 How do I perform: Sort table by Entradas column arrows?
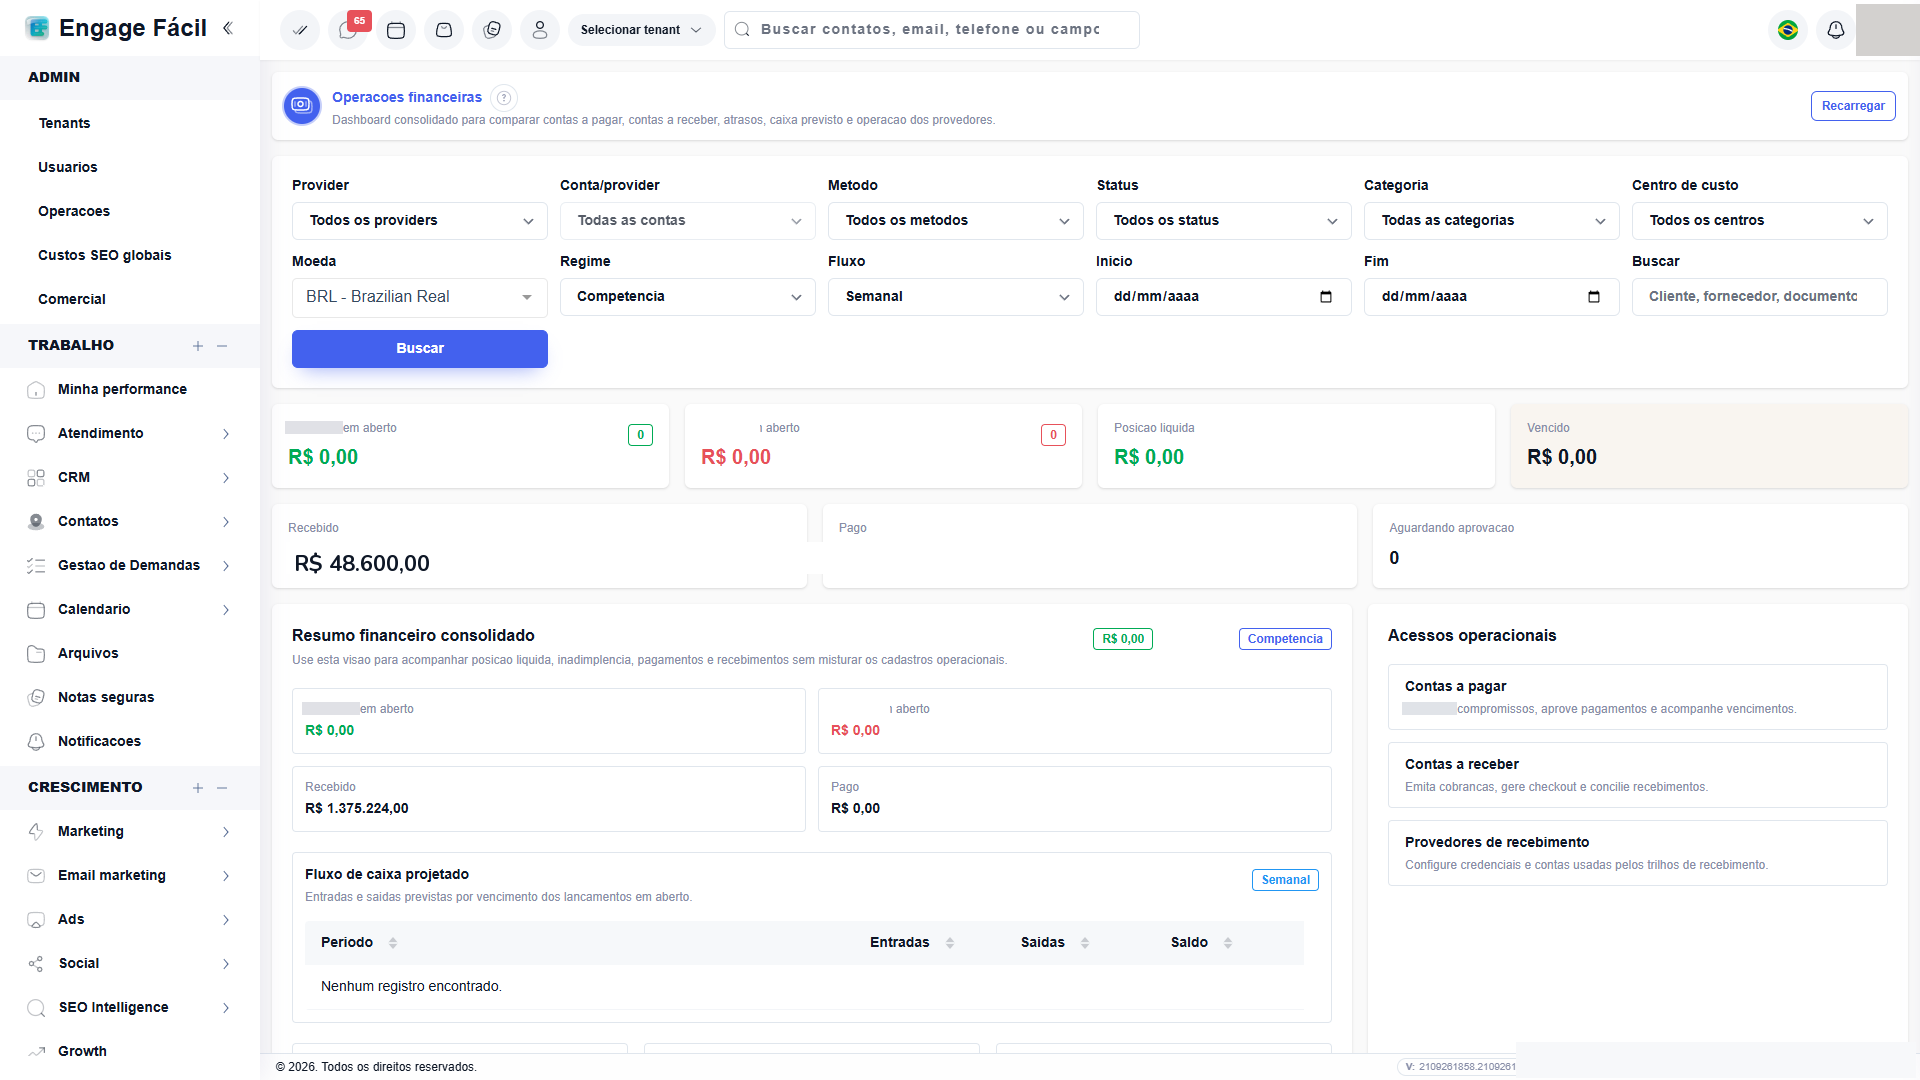tap(950, 943)
